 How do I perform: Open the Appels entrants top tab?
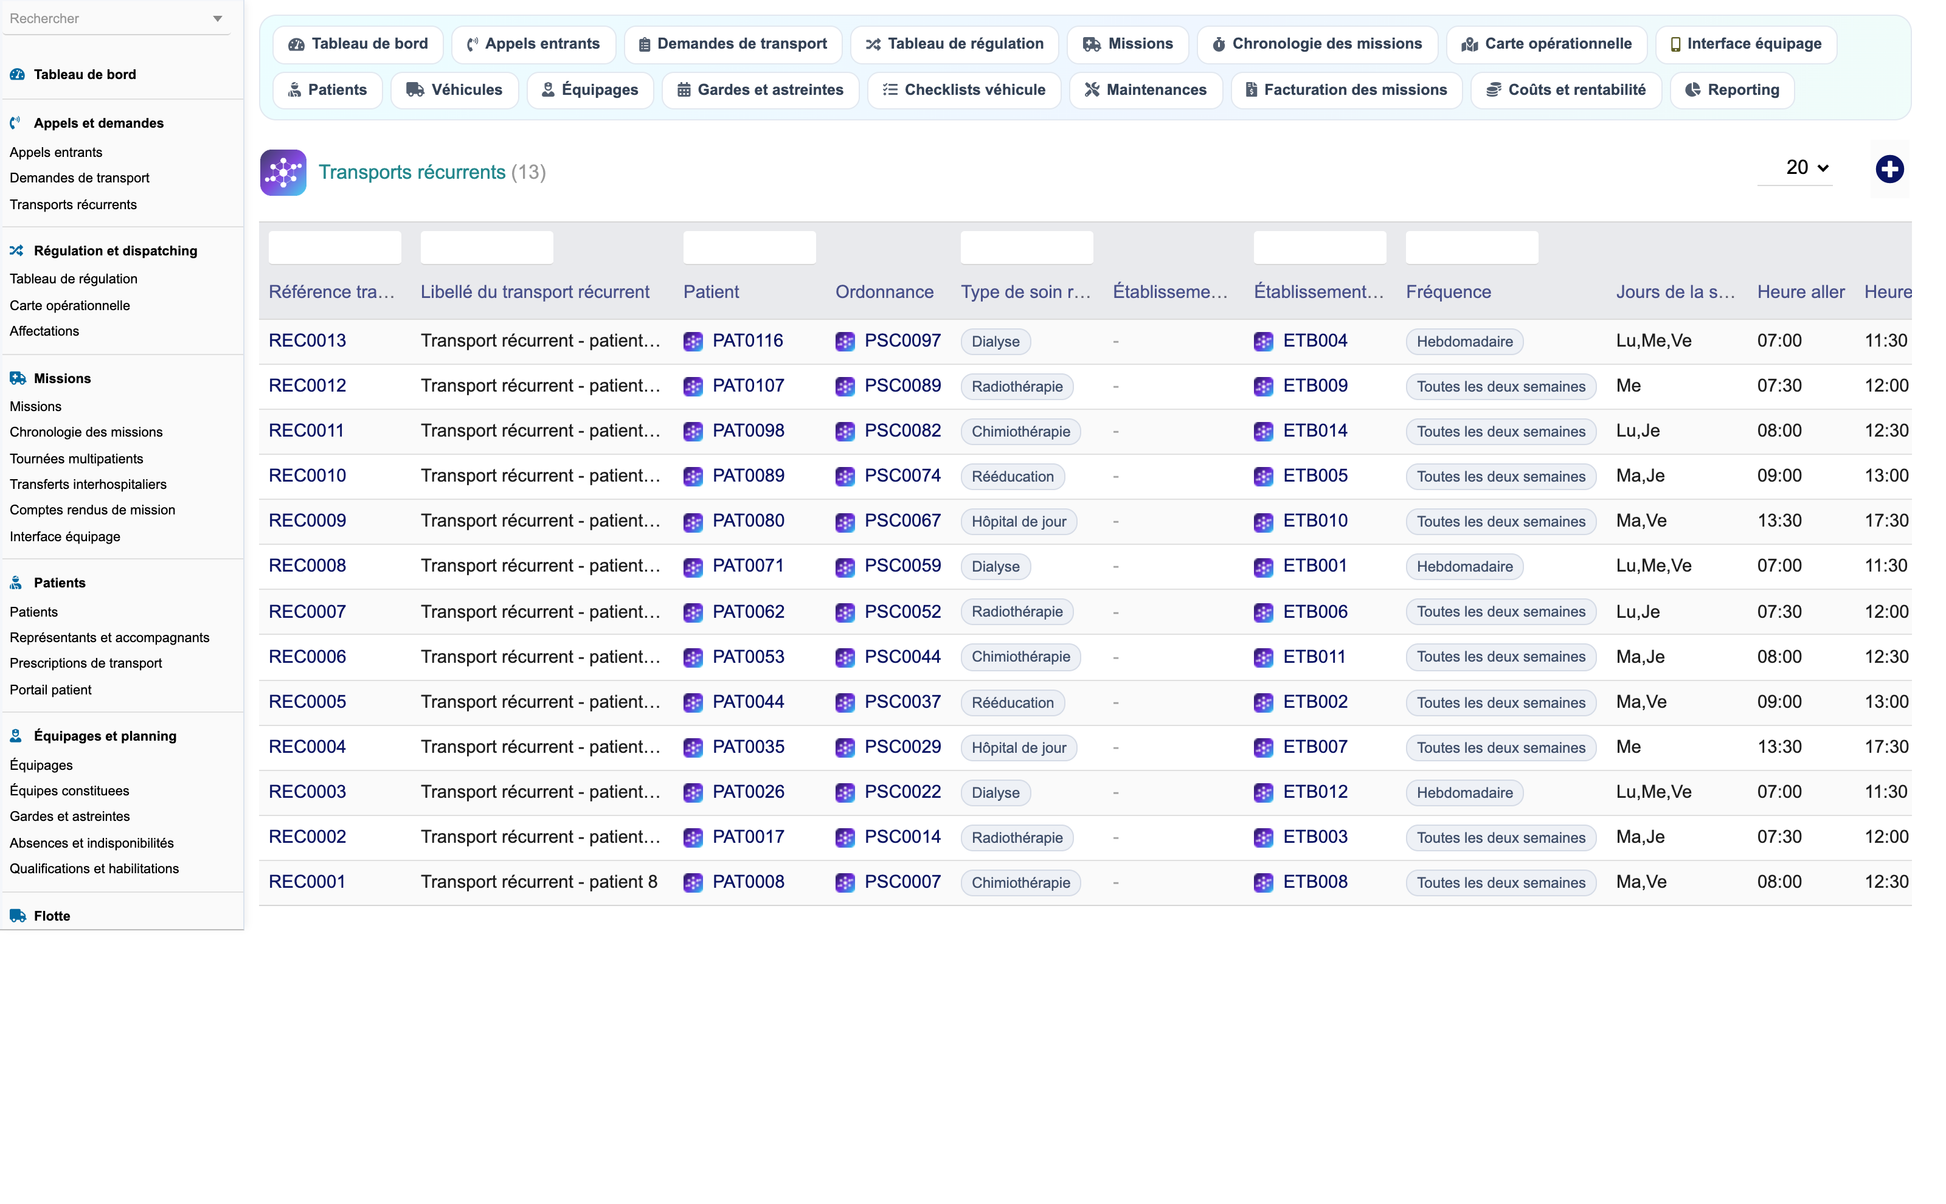(x=534, y=44)
